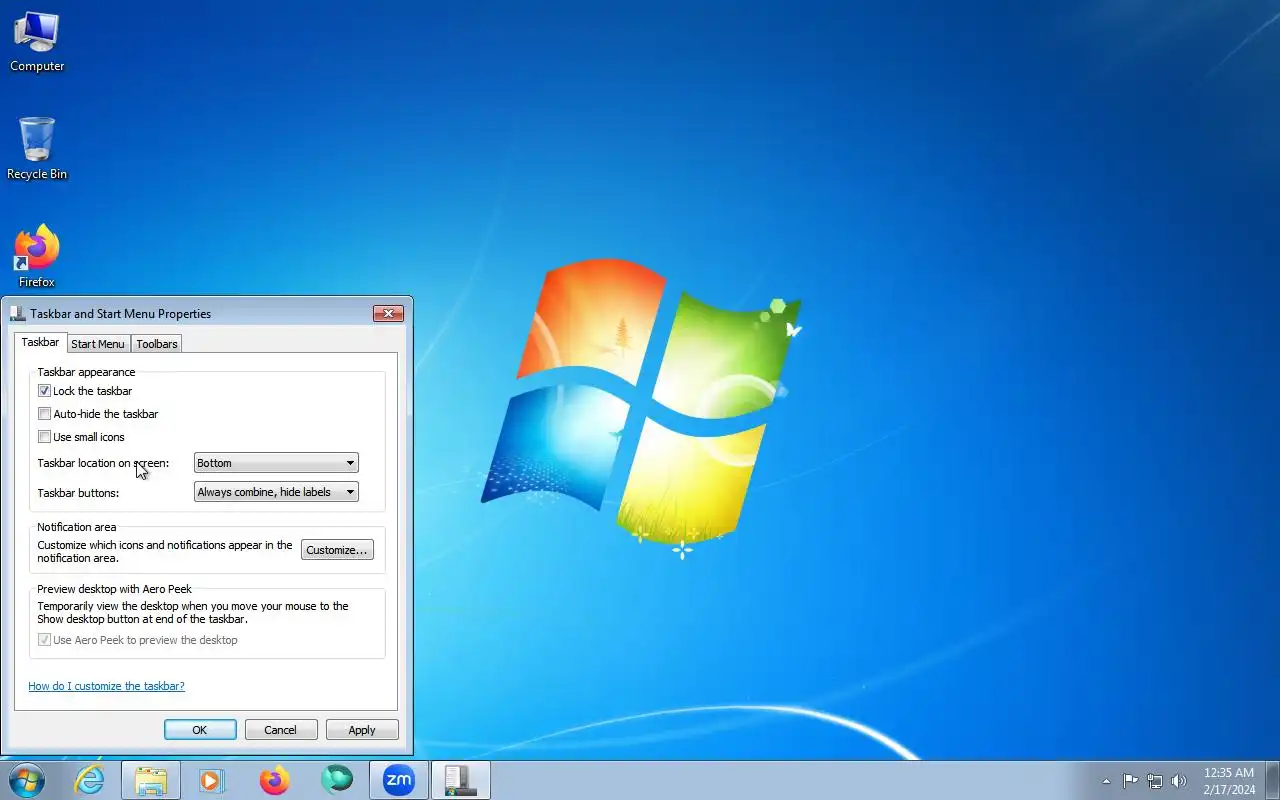1280x800 pixels.
Task: Open the clock showing 12:35 AM
Action: (x=1229, y=781)
